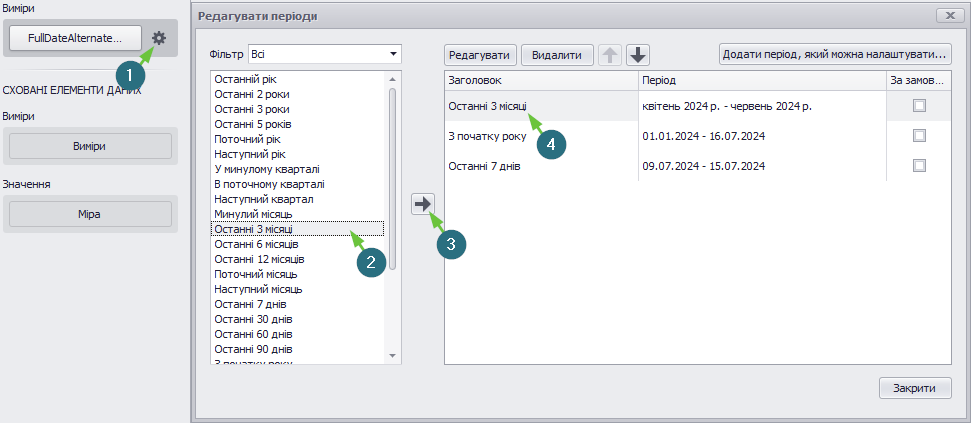Move selected period down with arrow
This screenshot has height=423, width=971.
(637, 55)
